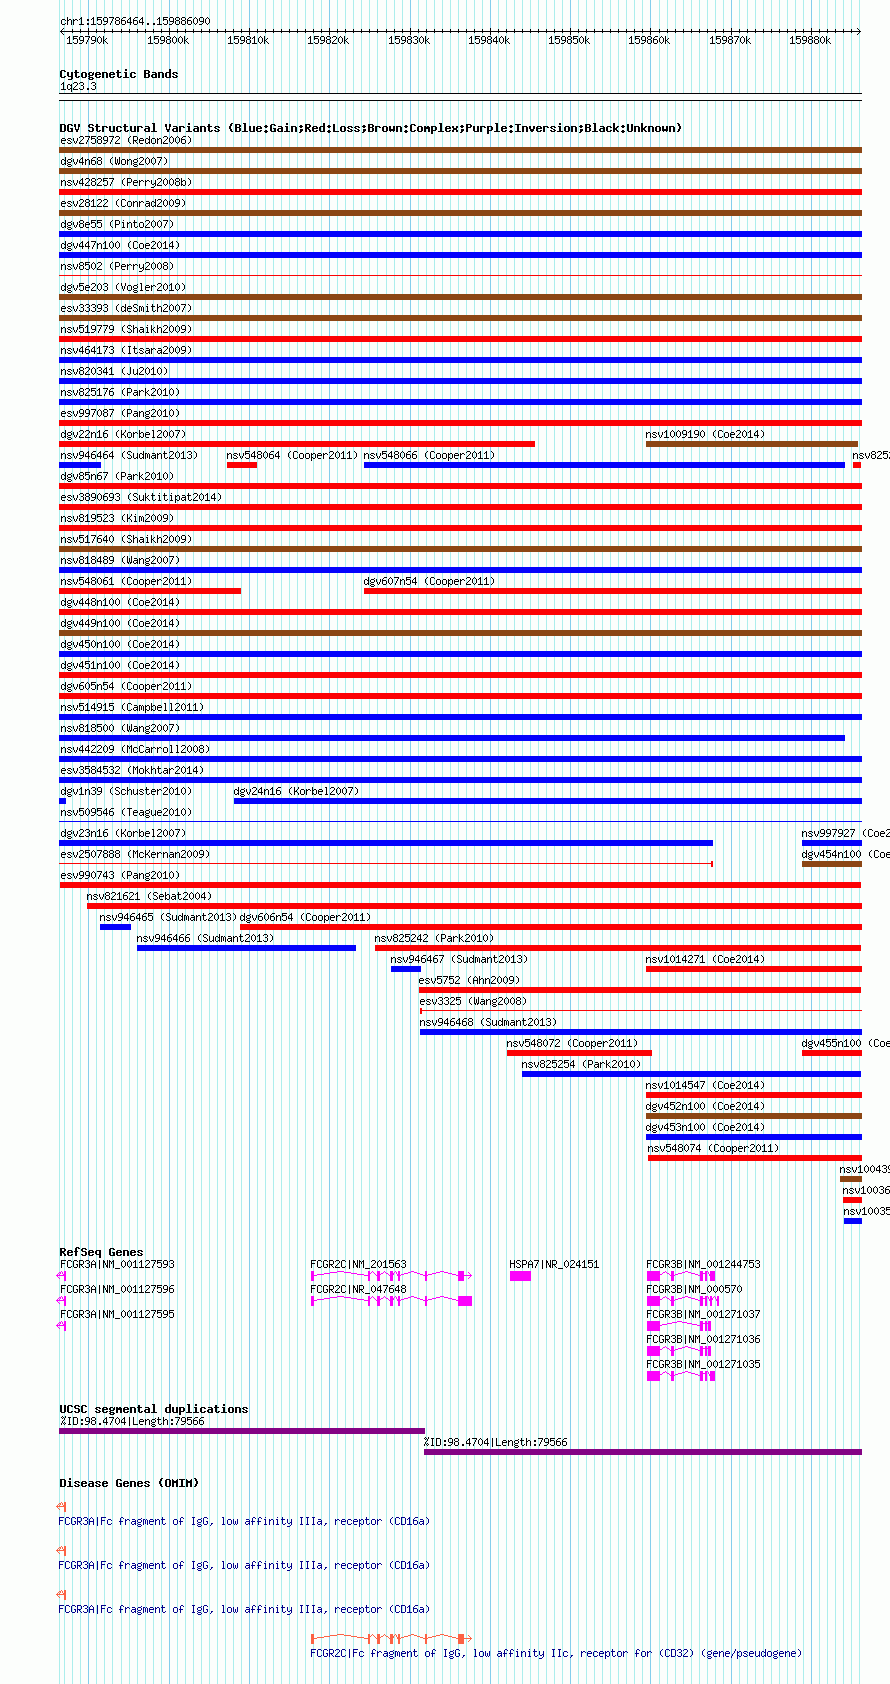Click the dgv22n16 (Korbel2007) red bar
The height and width of the screenshot is (1684, 890).
297,444
